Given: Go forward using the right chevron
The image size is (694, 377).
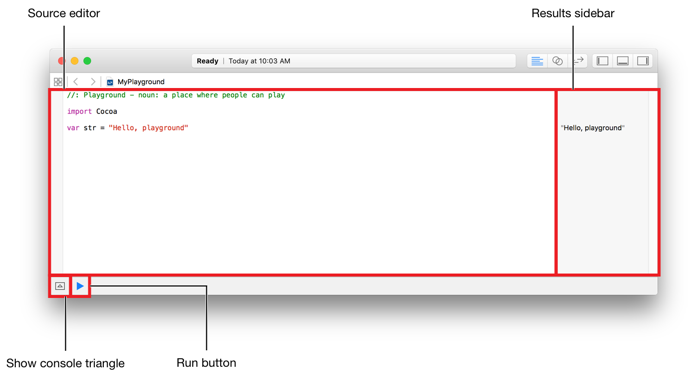Looking at the screenshot, I should (x=93, y=82).
